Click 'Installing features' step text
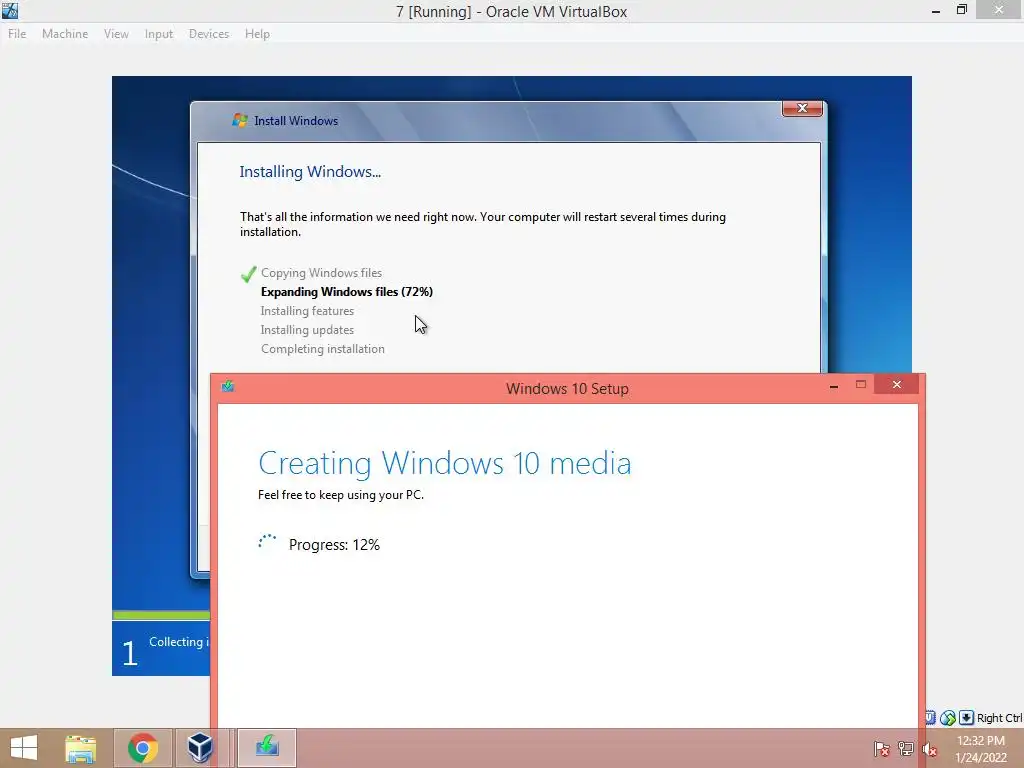Screen dimensions: 1024x768 pyautogui.click(x=307, y=311)
